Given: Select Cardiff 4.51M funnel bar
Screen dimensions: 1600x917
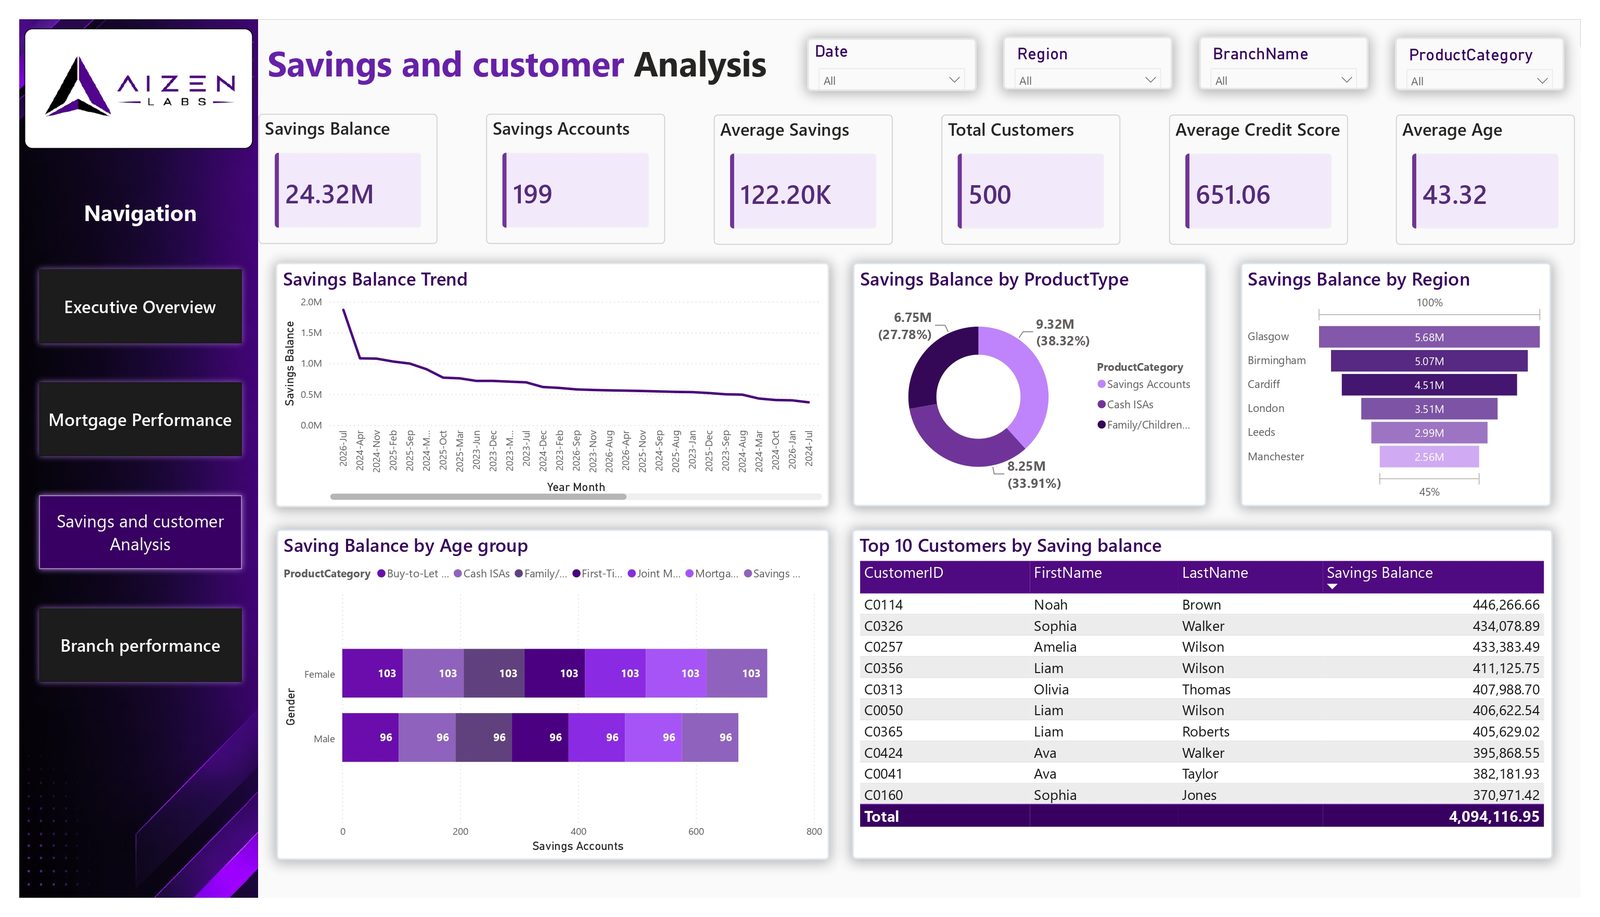Looking at the screenshot, I should [1429, 385].
